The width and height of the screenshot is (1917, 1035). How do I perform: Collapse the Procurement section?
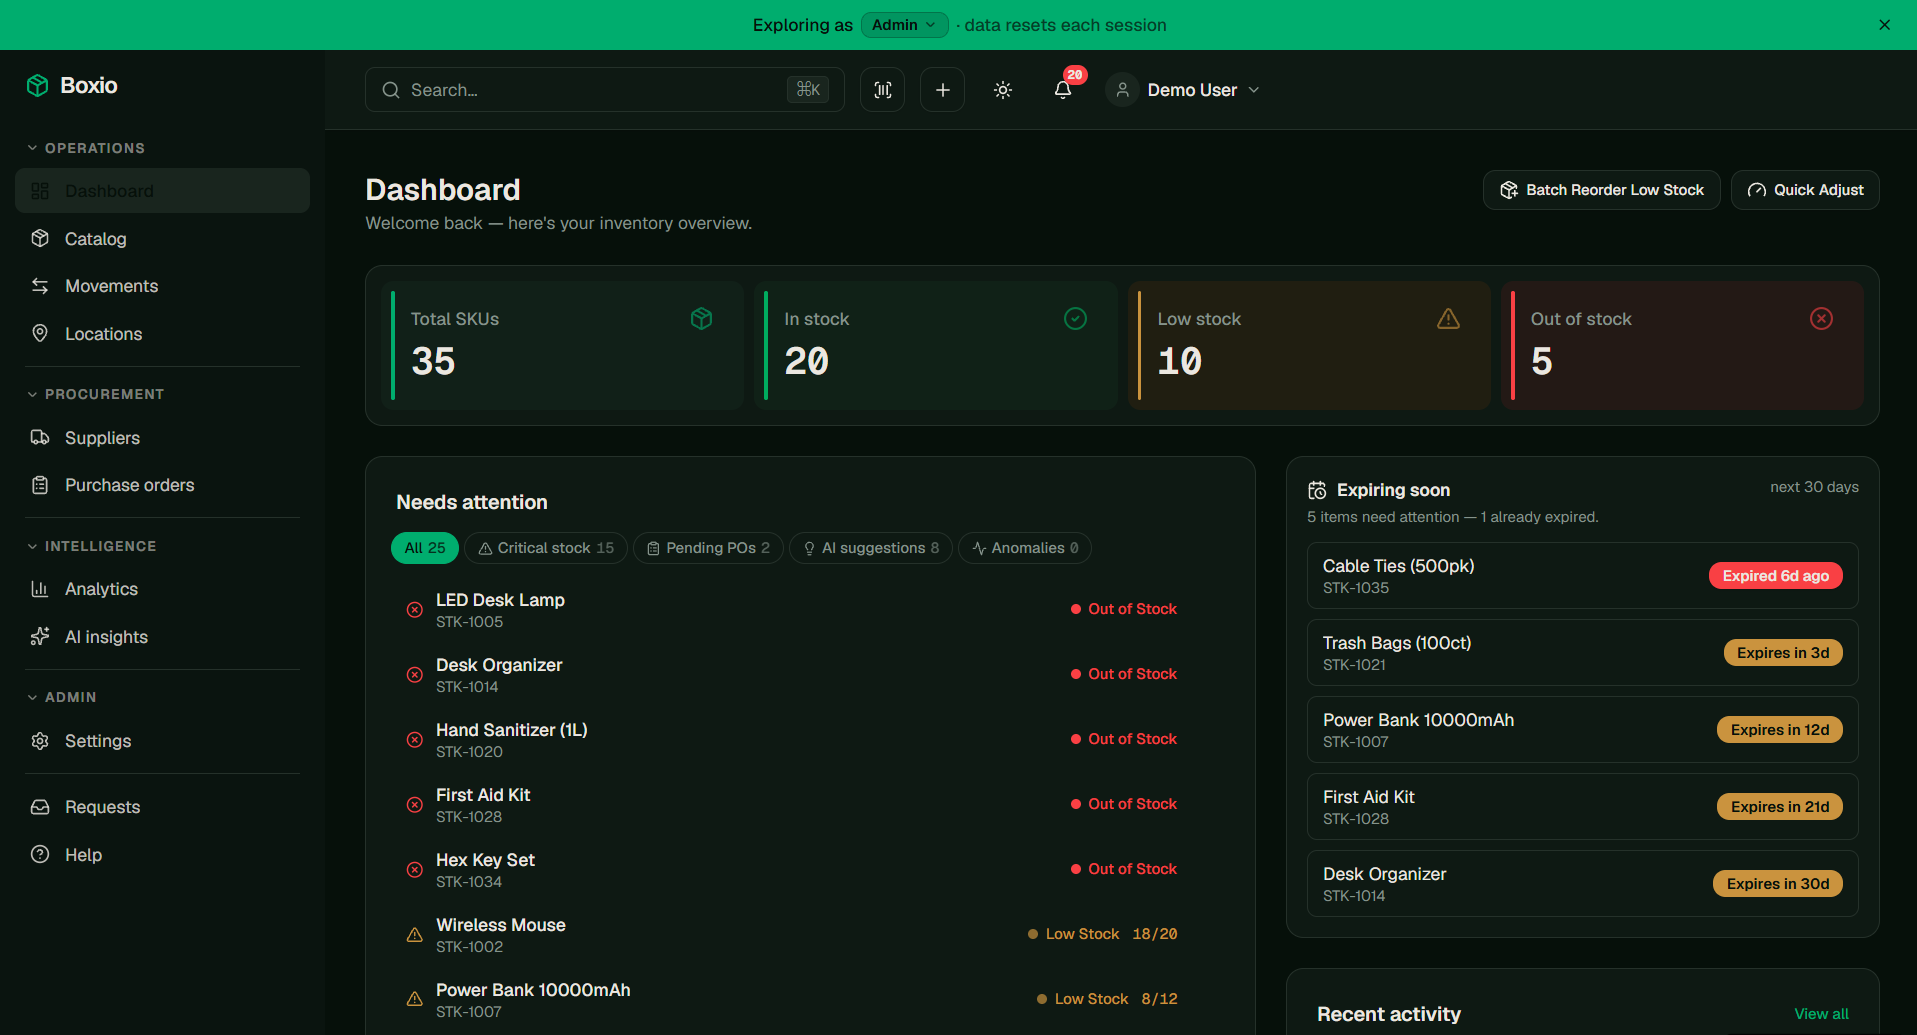point(95,394)
